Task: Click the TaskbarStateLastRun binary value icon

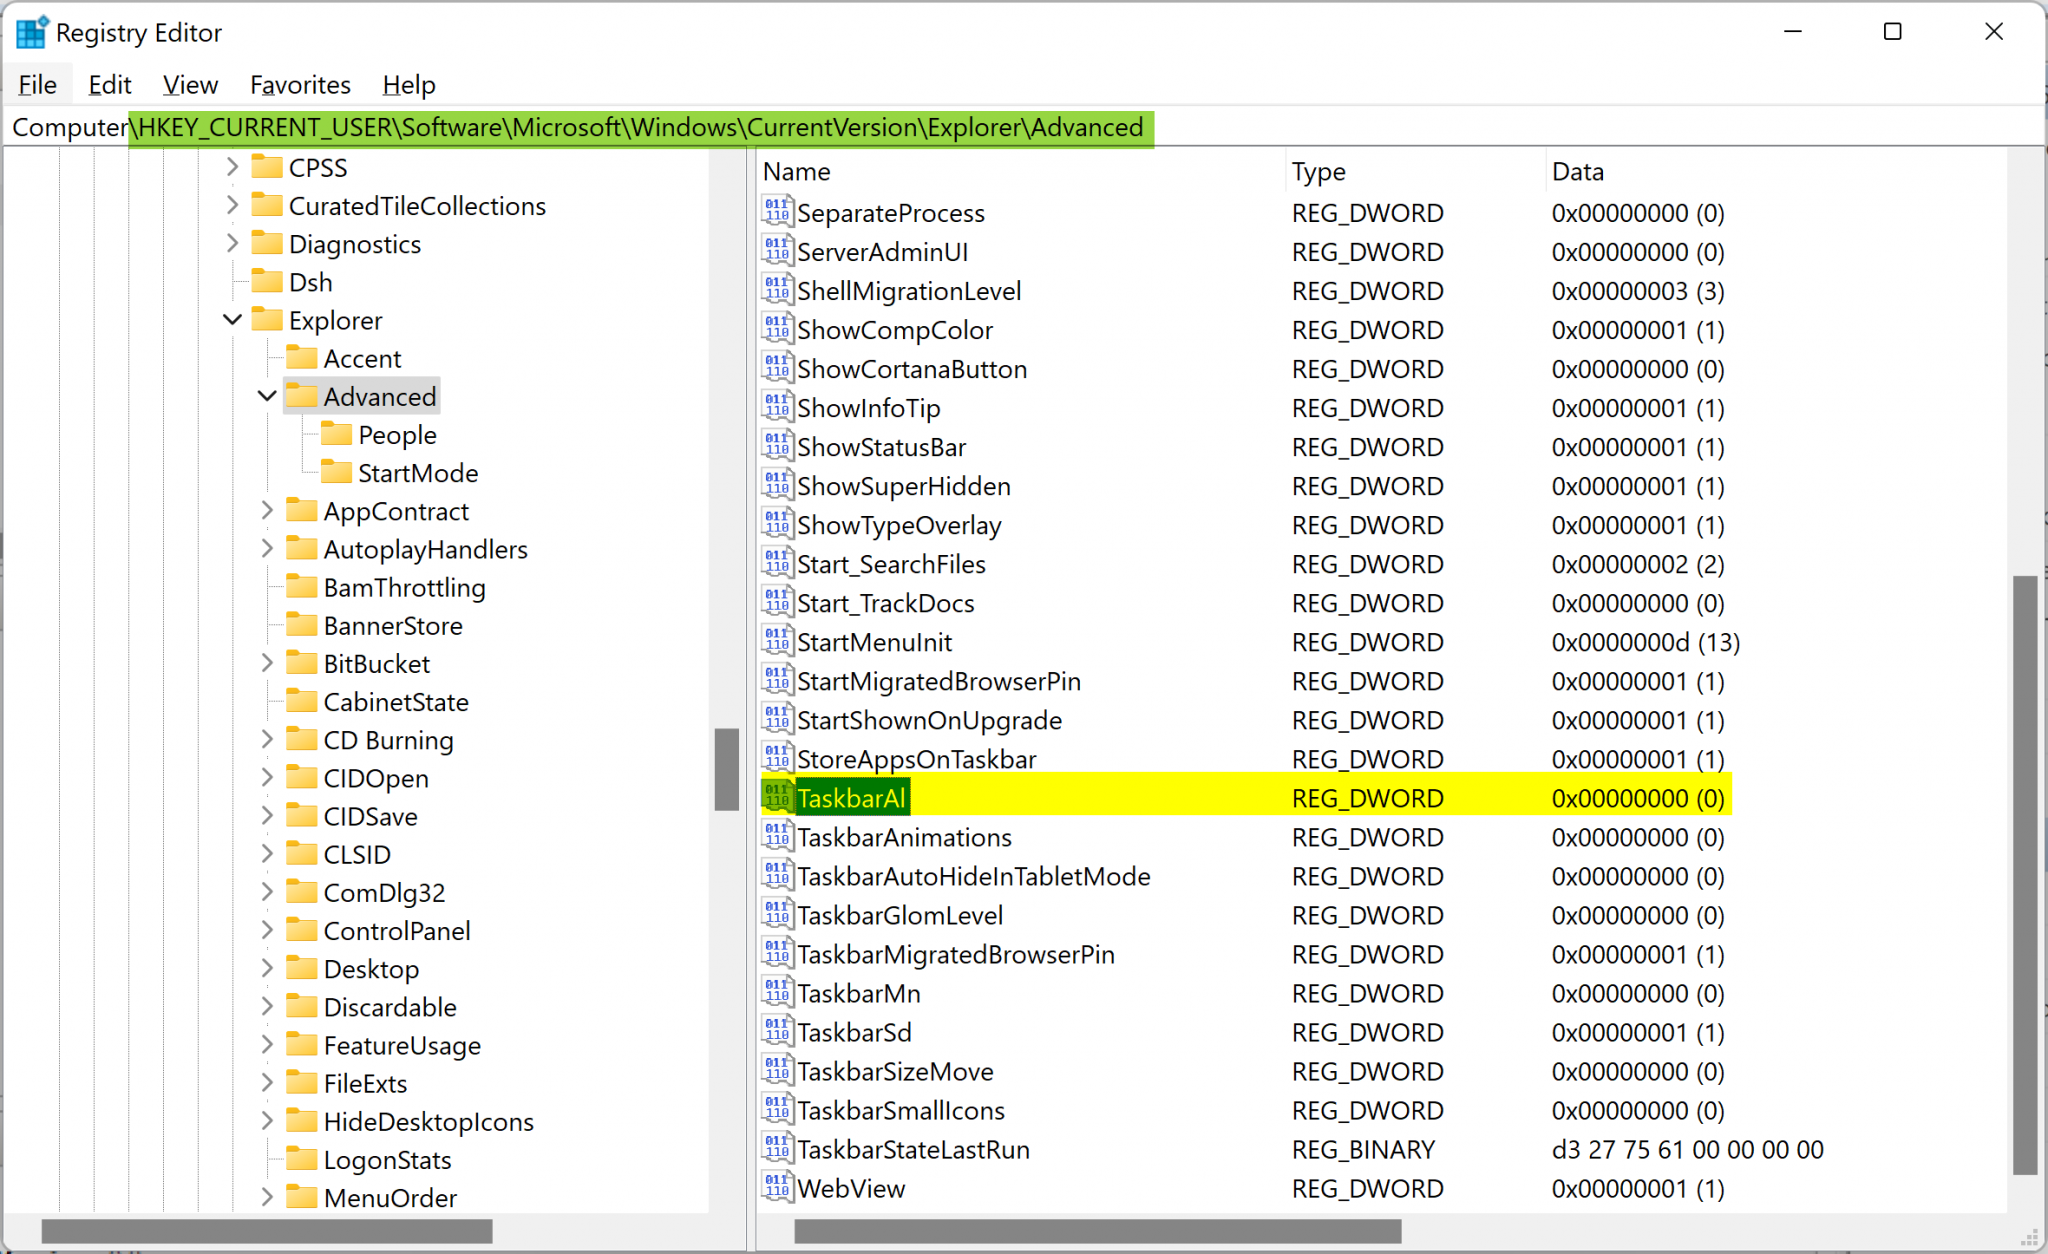Action: tap(777, 1147)
